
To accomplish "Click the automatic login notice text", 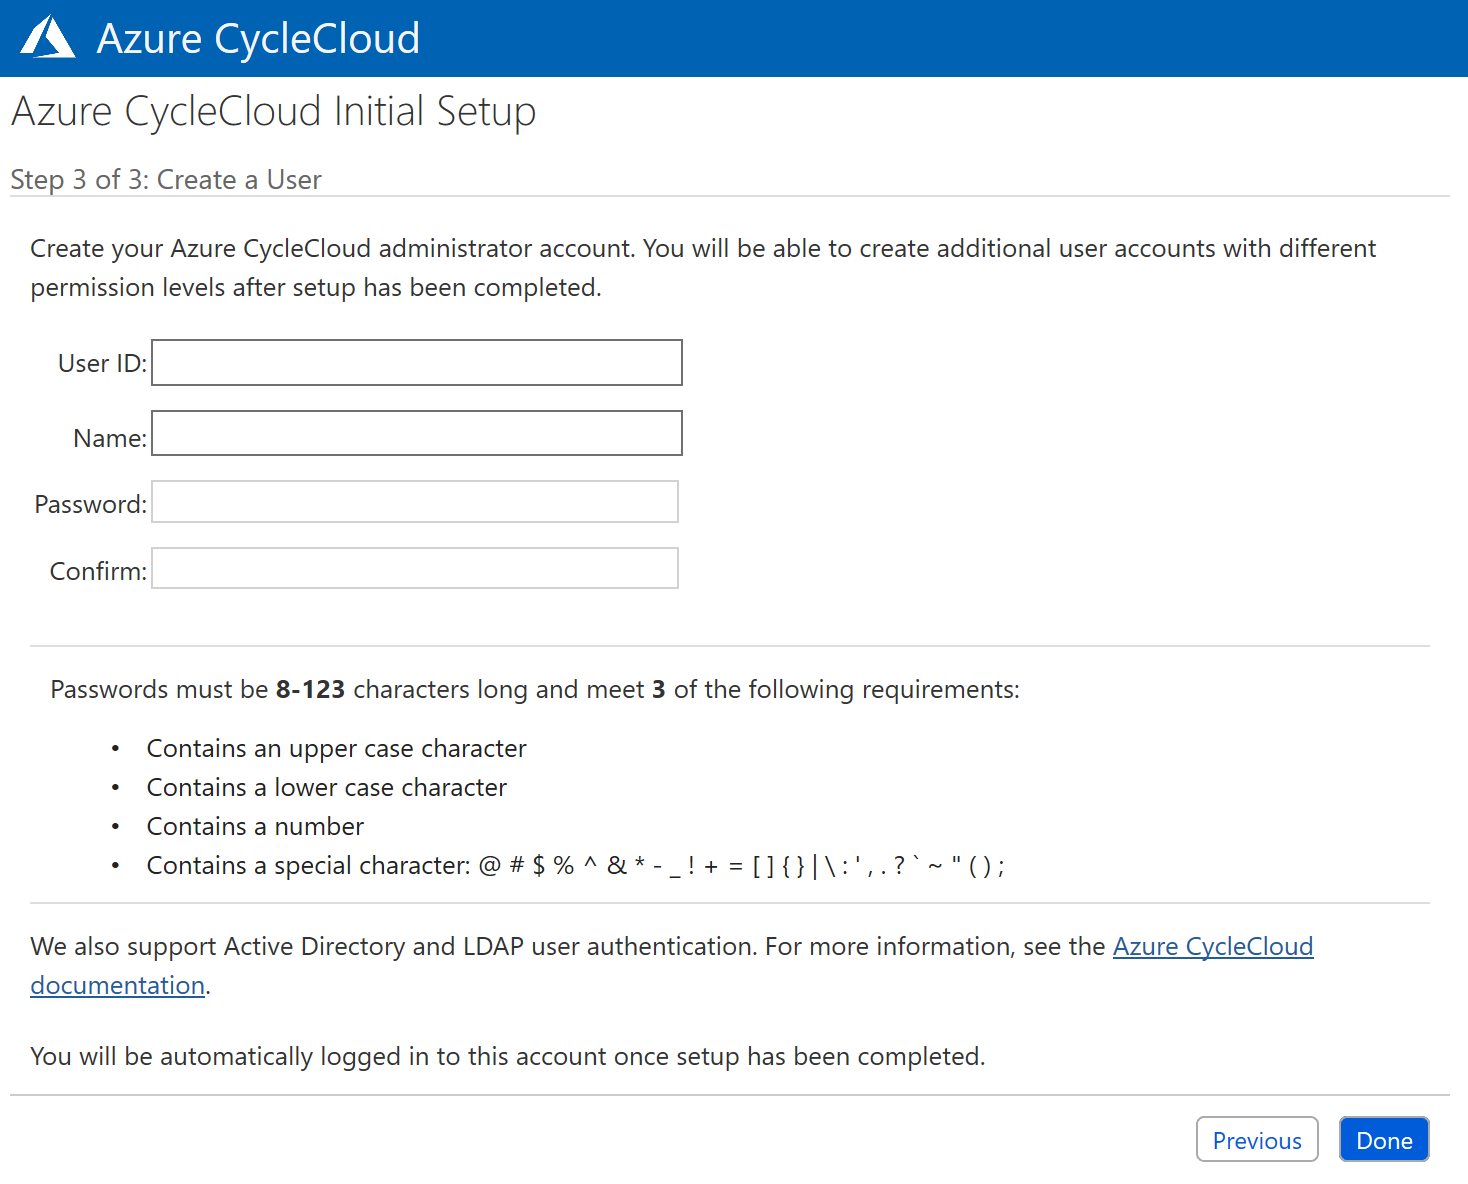I will pos(508,1055).
